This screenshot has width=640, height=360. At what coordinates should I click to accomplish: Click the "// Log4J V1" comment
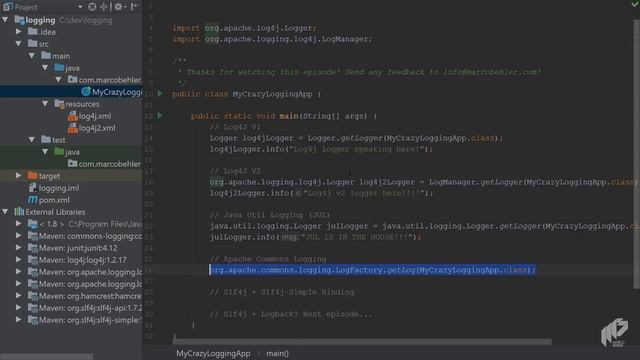click(x=235, y=127)
